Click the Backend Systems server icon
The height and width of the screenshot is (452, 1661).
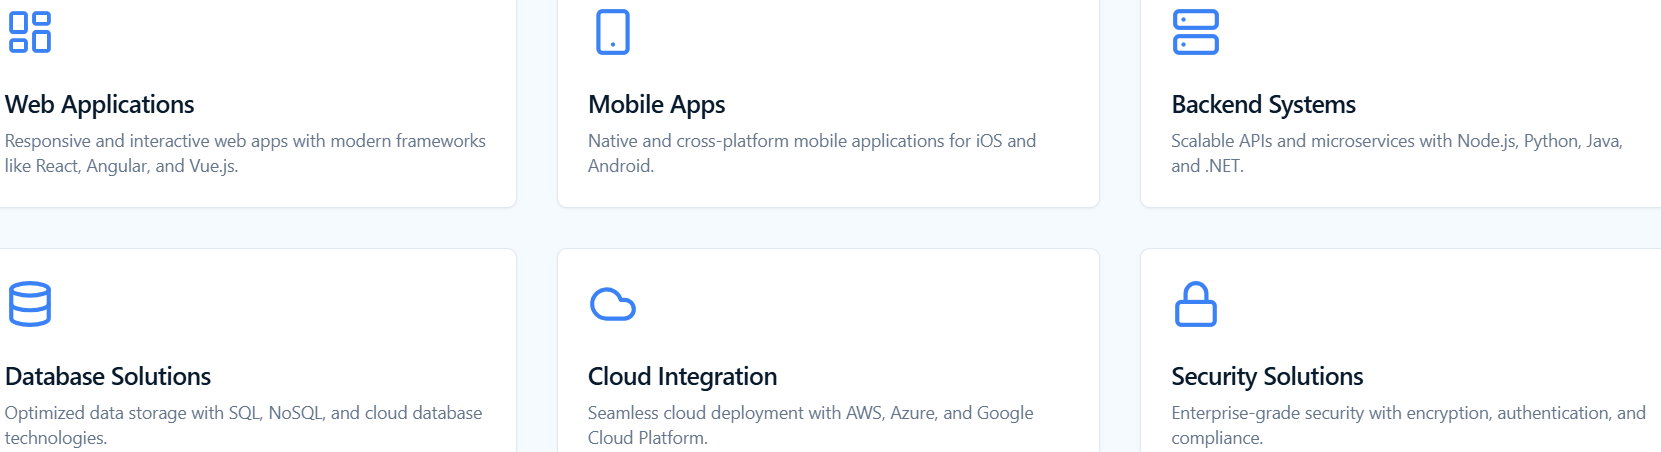click(x=1195, y=32)
